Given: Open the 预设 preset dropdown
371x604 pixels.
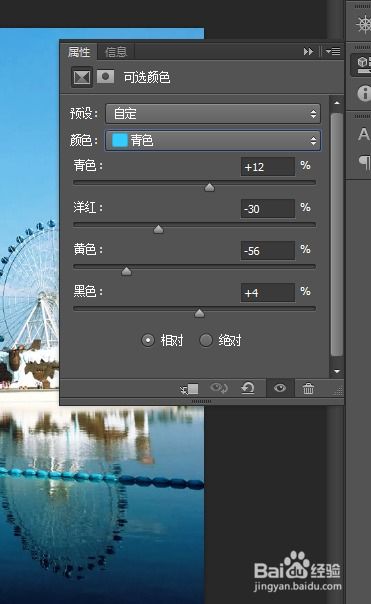Looking at the screenshot, I should pyautogui.click(x=213, y=114).
